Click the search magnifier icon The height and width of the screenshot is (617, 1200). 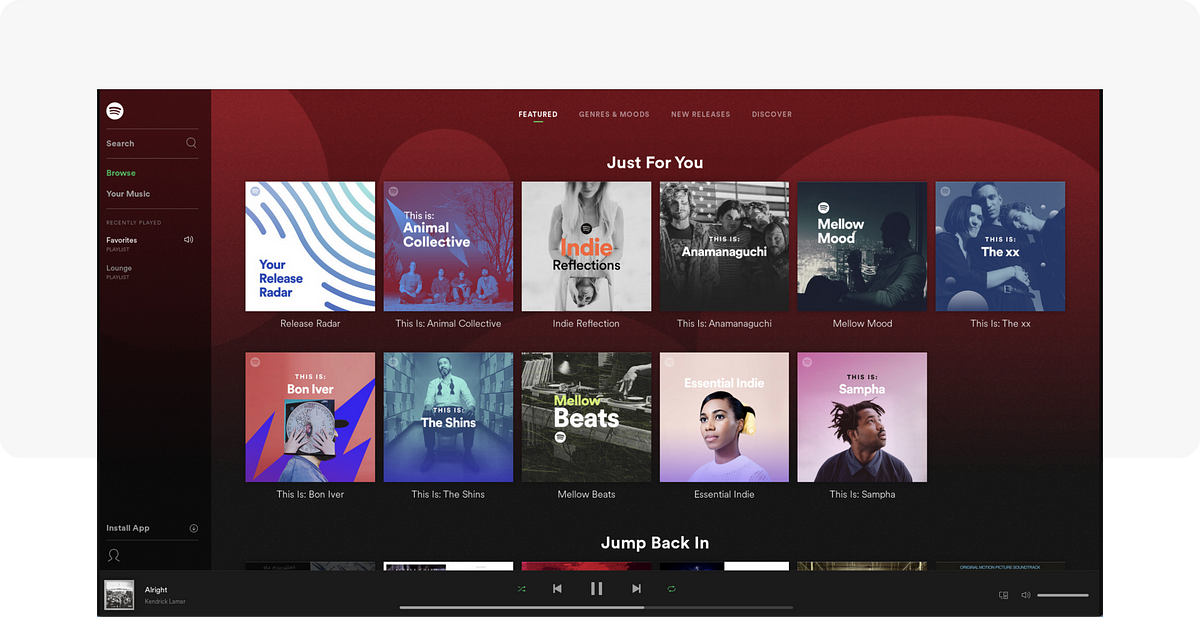[x=192, y=143]
